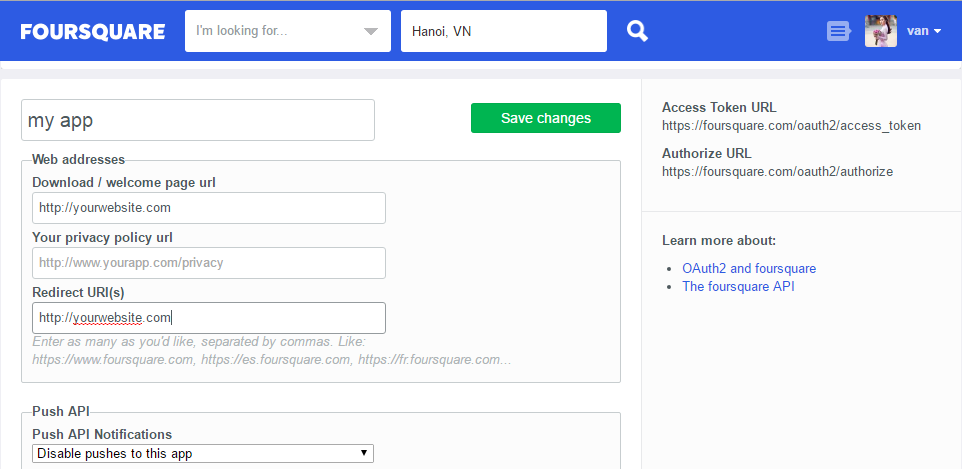
Task: Click the "my app" name field
Action: [x=198, y=120]
